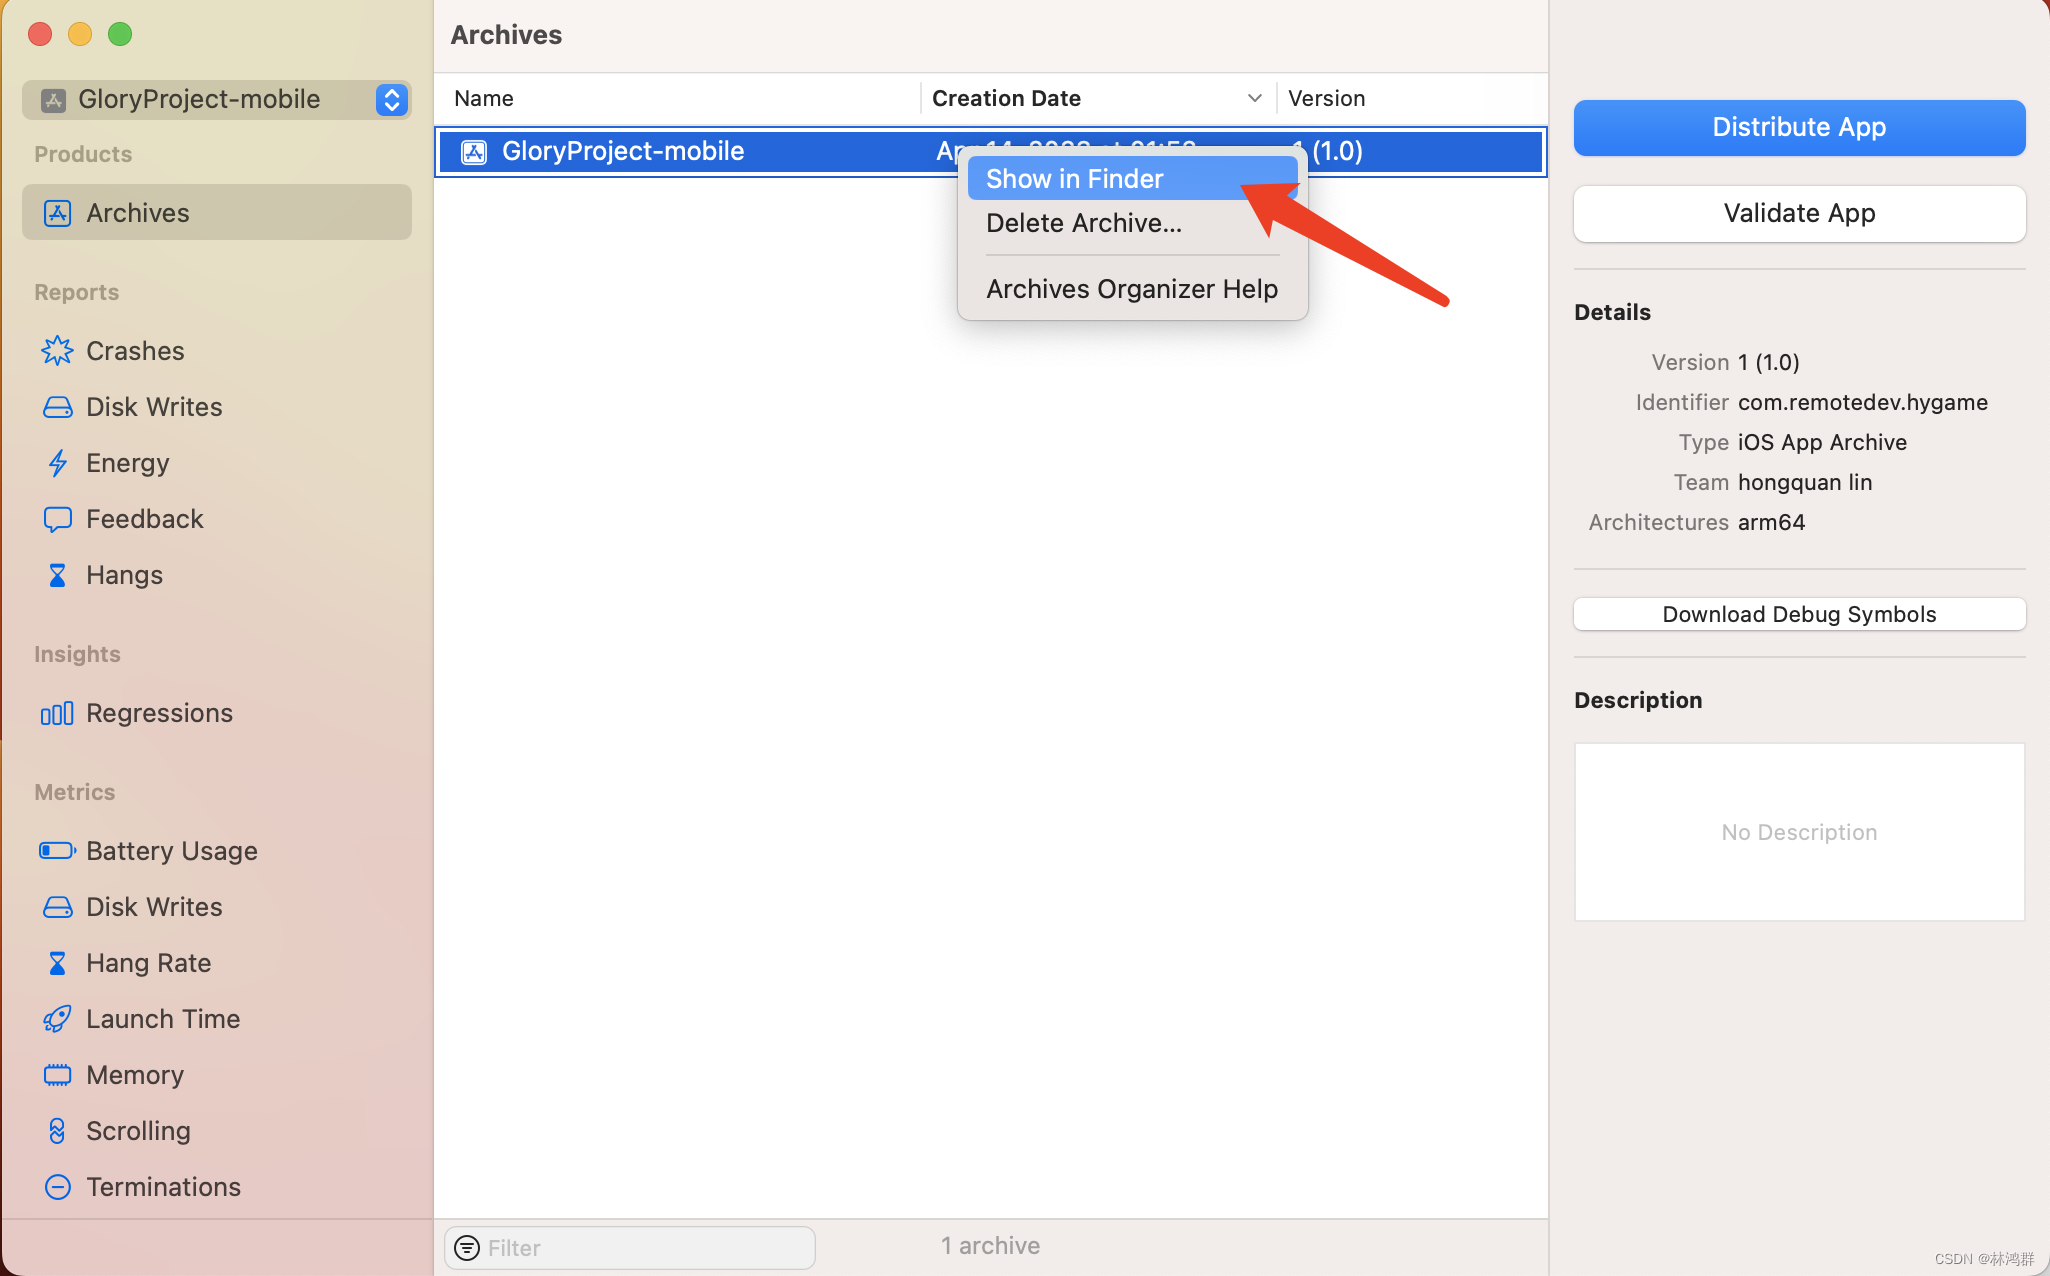Screen dimensions: 2050x1276
Task: Click the No Description text area
Action: coord(1799,832)
